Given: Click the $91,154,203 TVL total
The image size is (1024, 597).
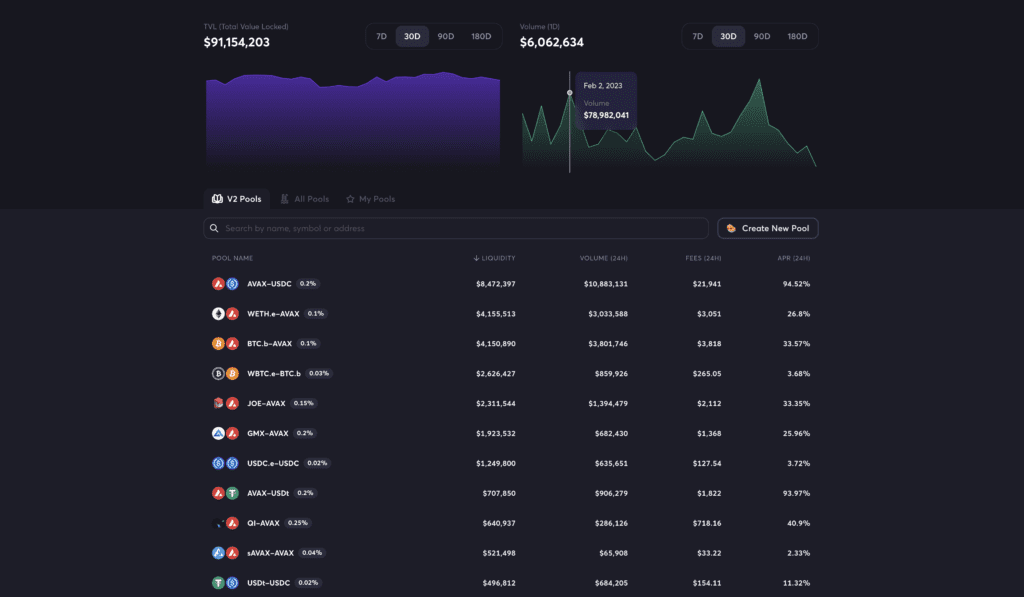Looking at the screenshot, I should coord(236,42).
